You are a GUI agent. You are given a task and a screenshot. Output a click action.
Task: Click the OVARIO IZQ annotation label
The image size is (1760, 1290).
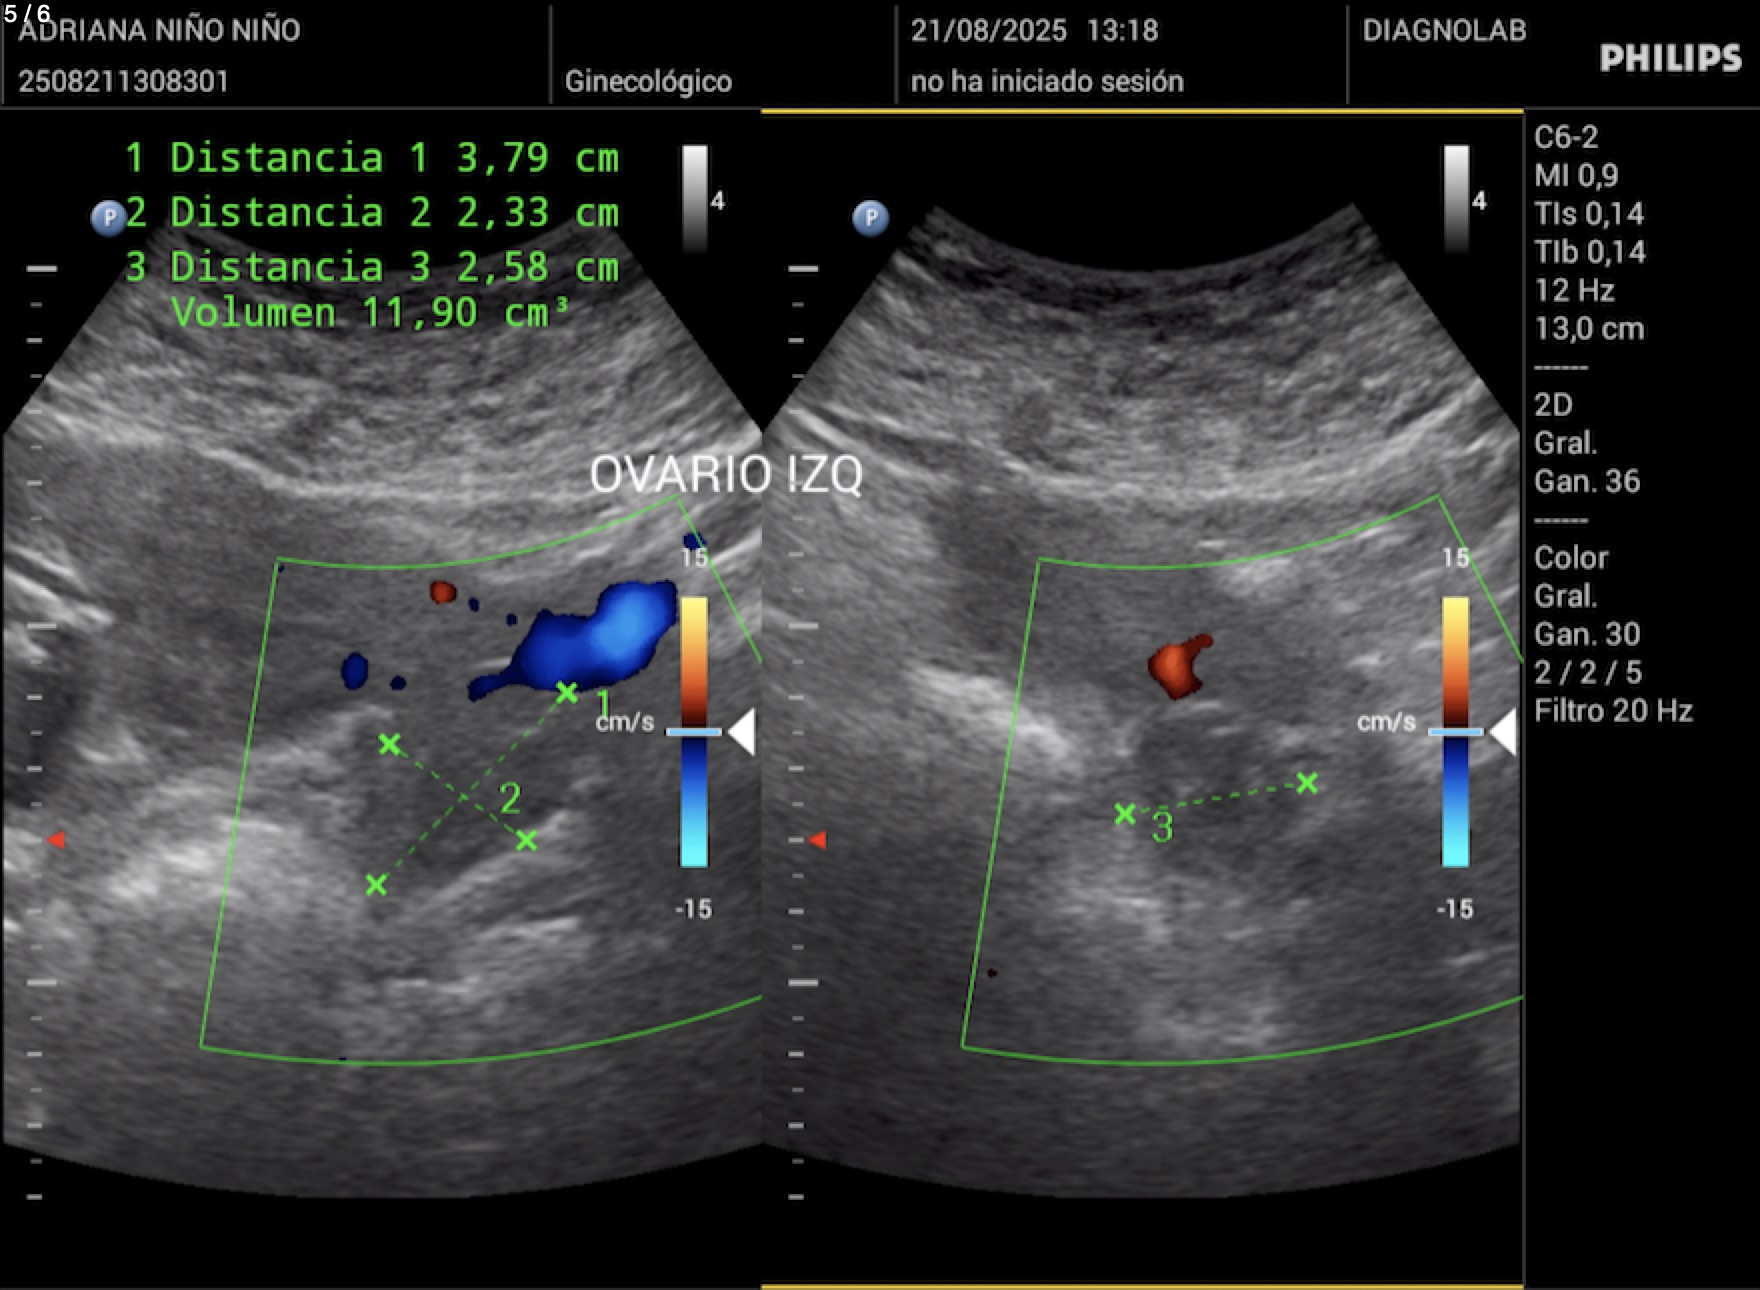[x=725, y=474]
